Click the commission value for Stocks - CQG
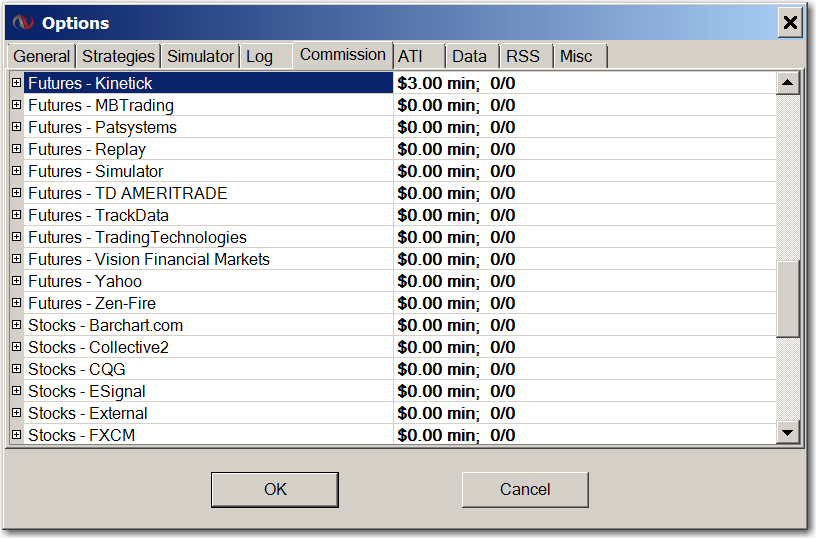This screenshot has width=816, height=538. (x=456, y=369)
